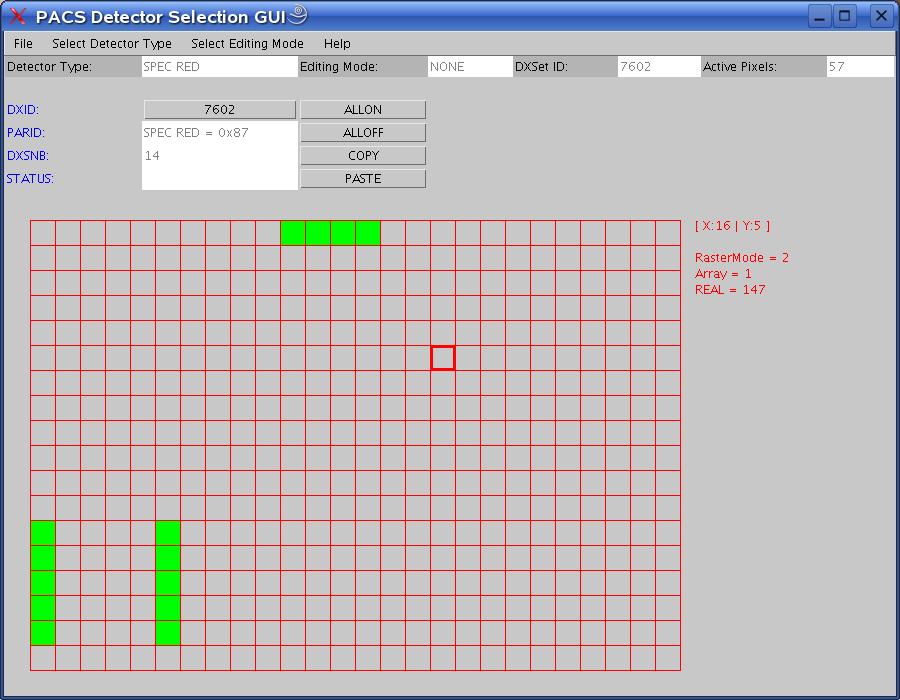Screen dimensions: 900x700
Task: Click the '[ X:16 | Y:5 ]' coordinate readout
Action: coord(732,225)
